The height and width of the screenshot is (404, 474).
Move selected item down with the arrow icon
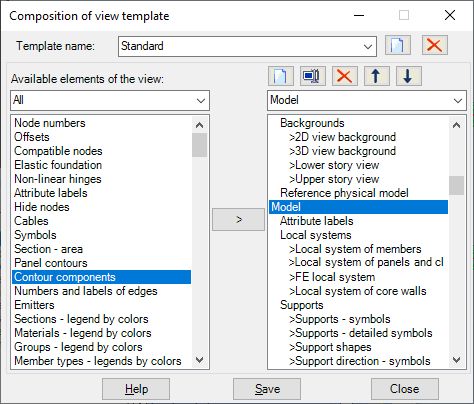(x=409, y=76)
